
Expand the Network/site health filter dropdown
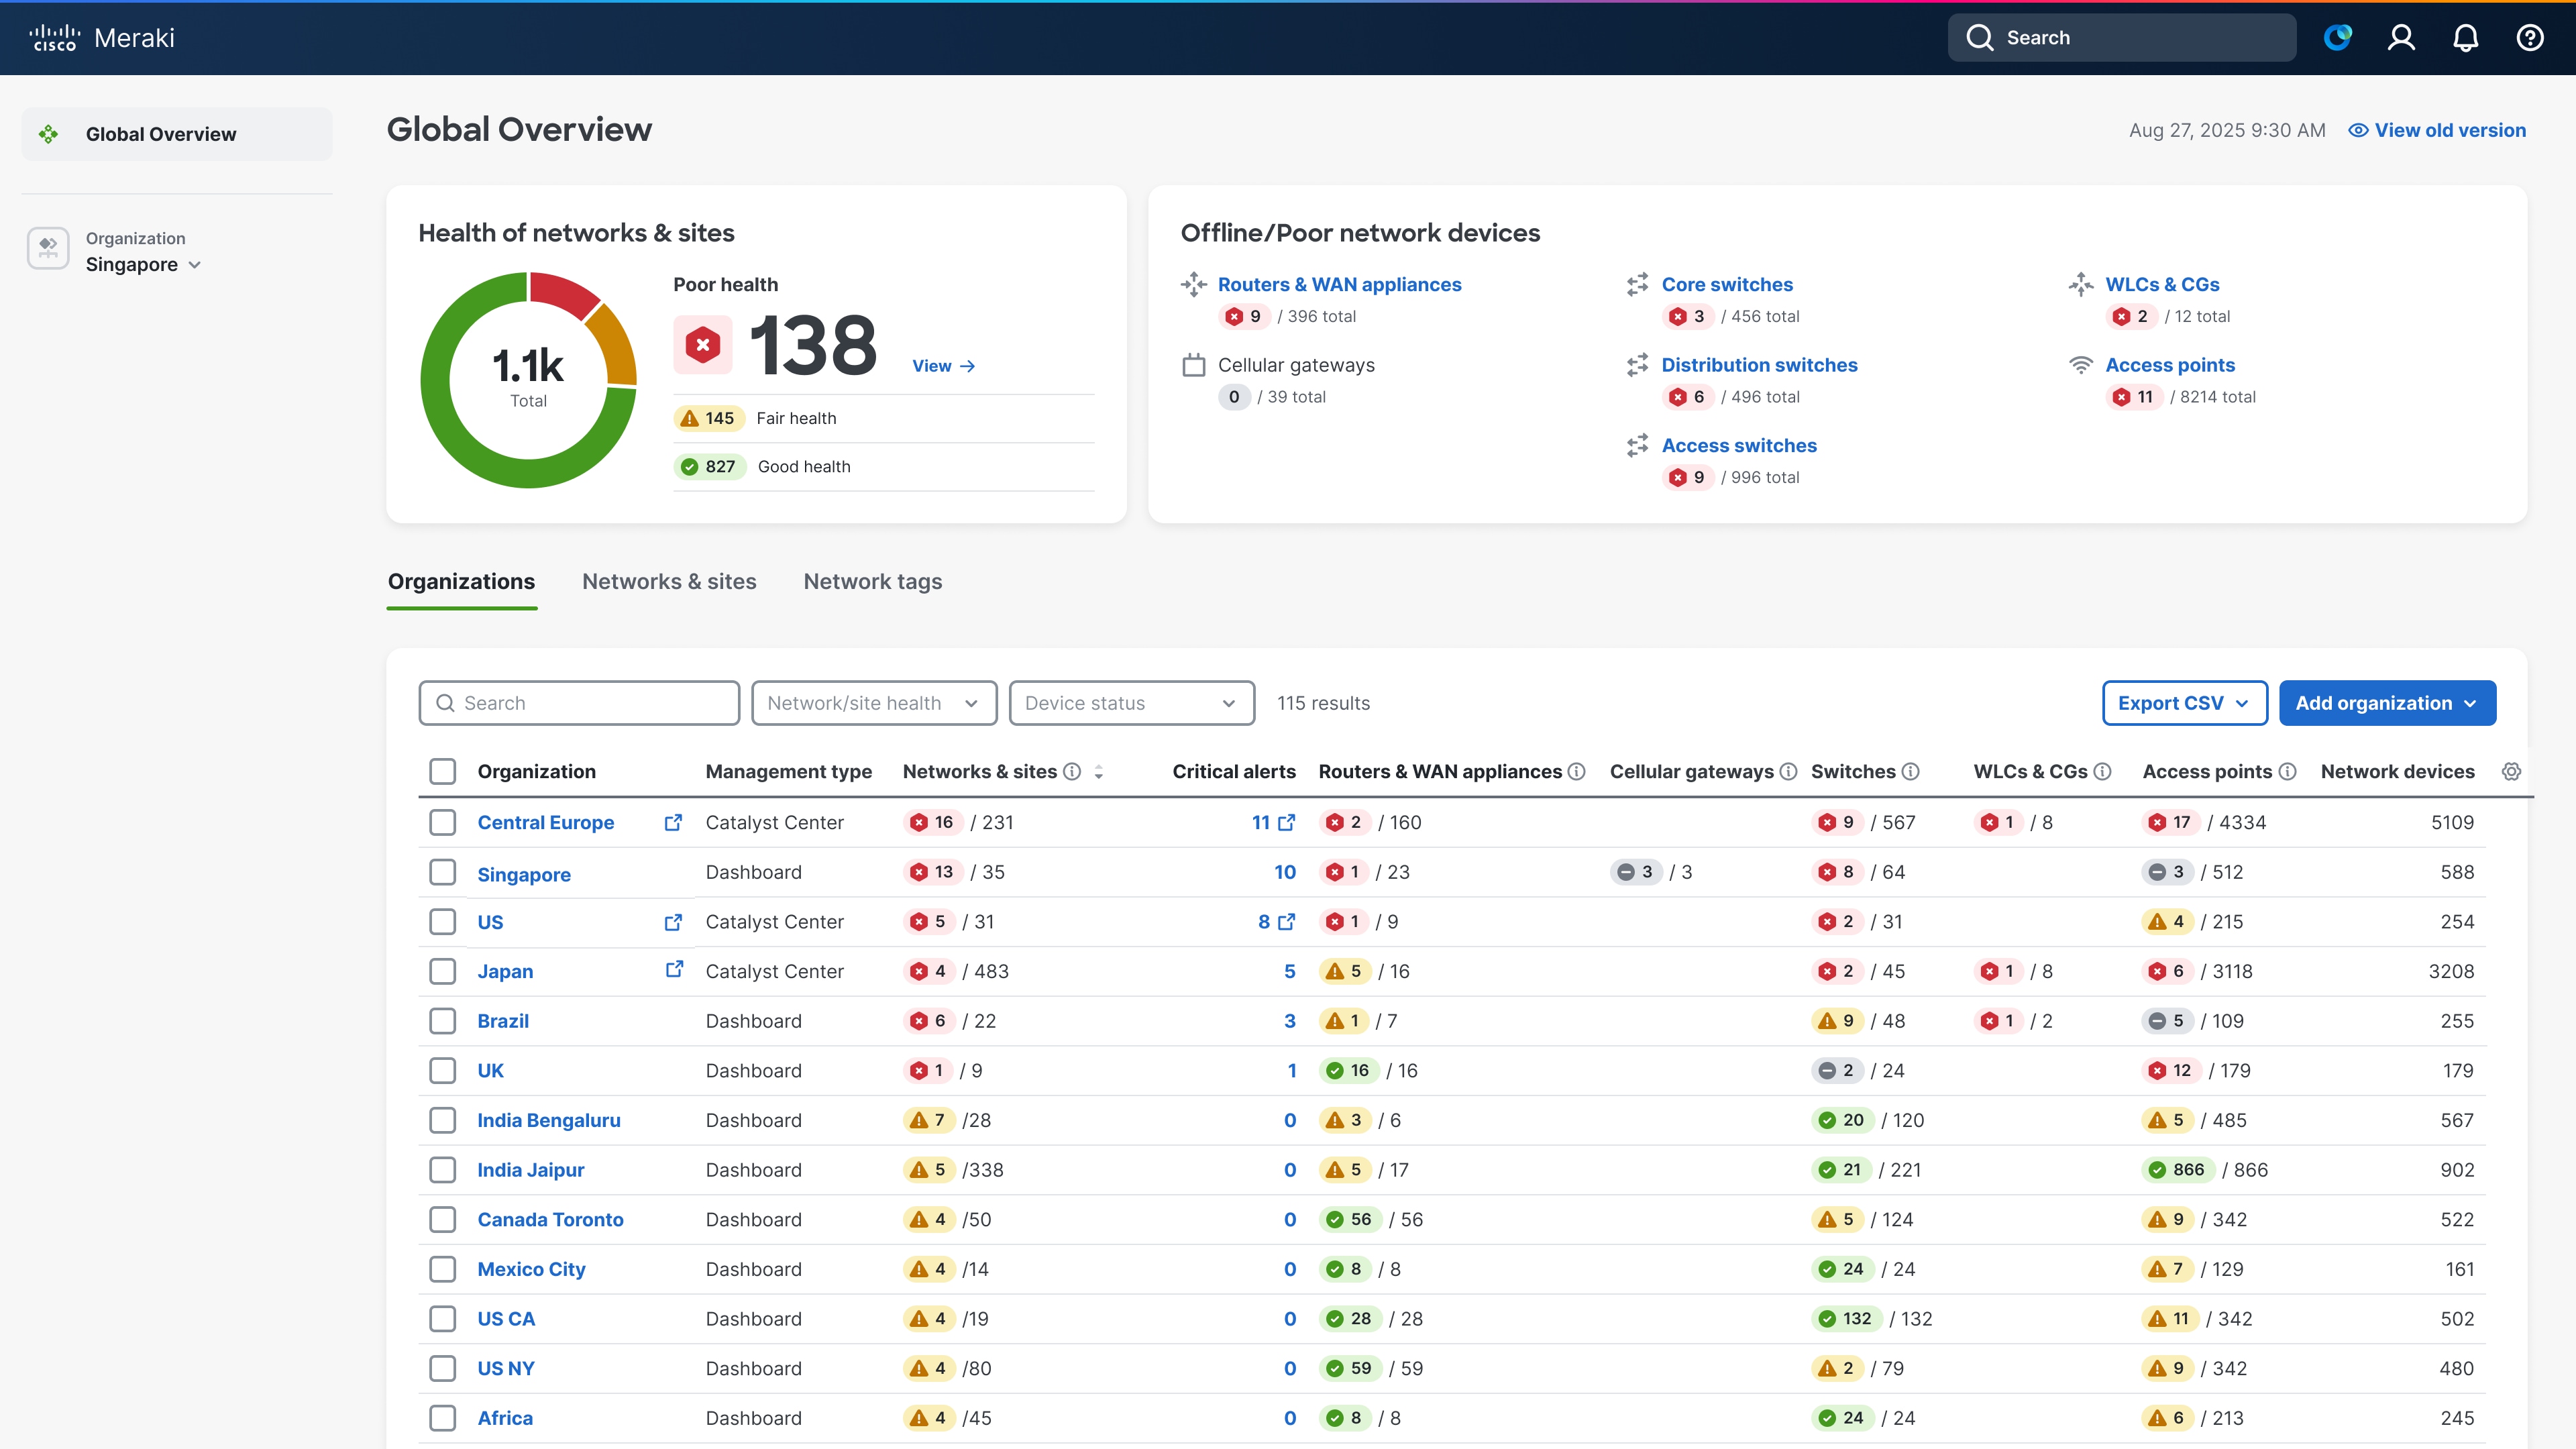(873, 703)
